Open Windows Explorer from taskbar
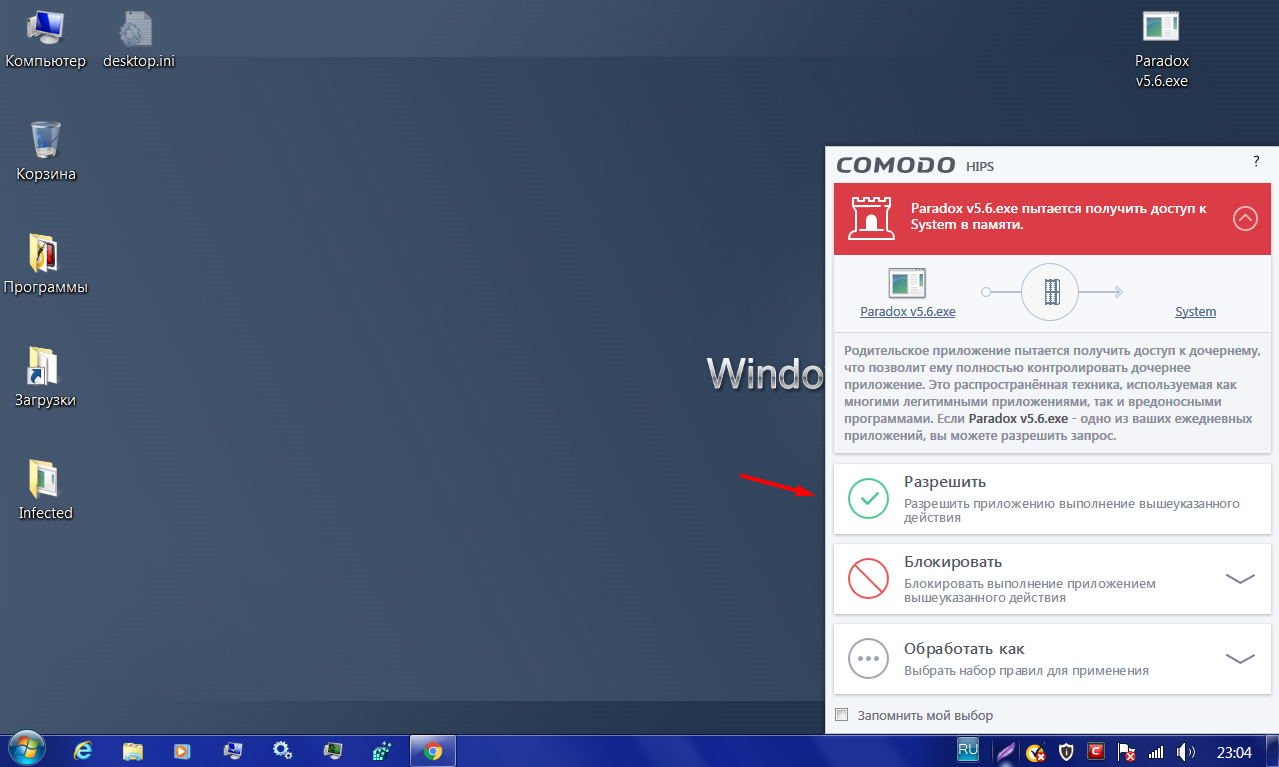Viewport: 1279px width, 767px height. coord(133,750)
